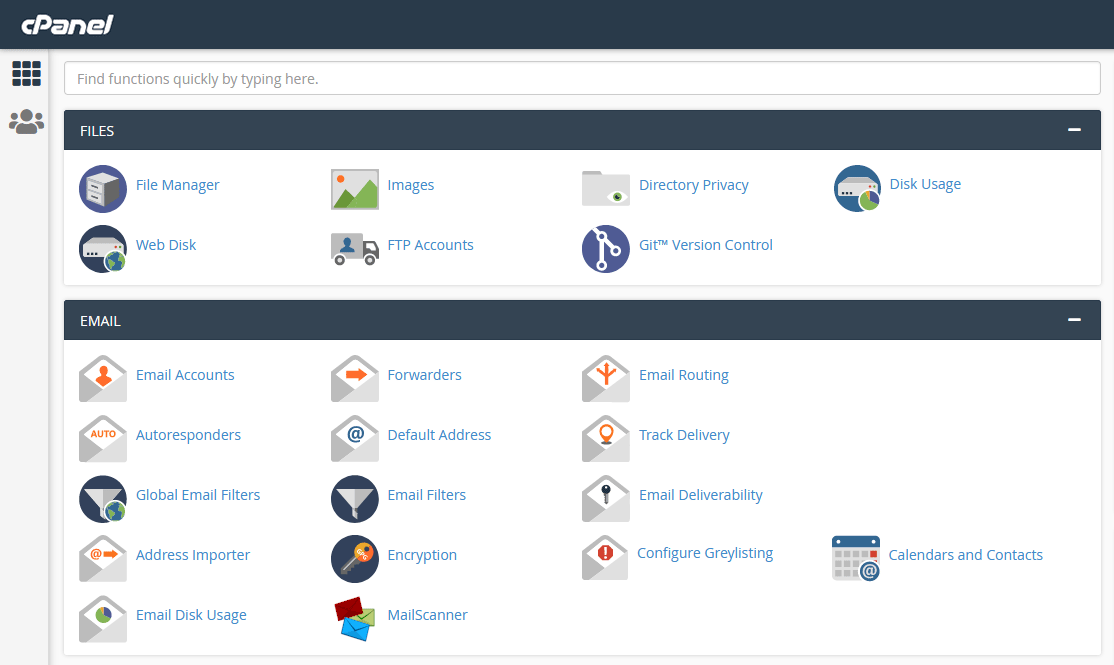The image size is (1114, 665).
Task: Open the FTP Accounts truck icon
Action: coord(354,247)
